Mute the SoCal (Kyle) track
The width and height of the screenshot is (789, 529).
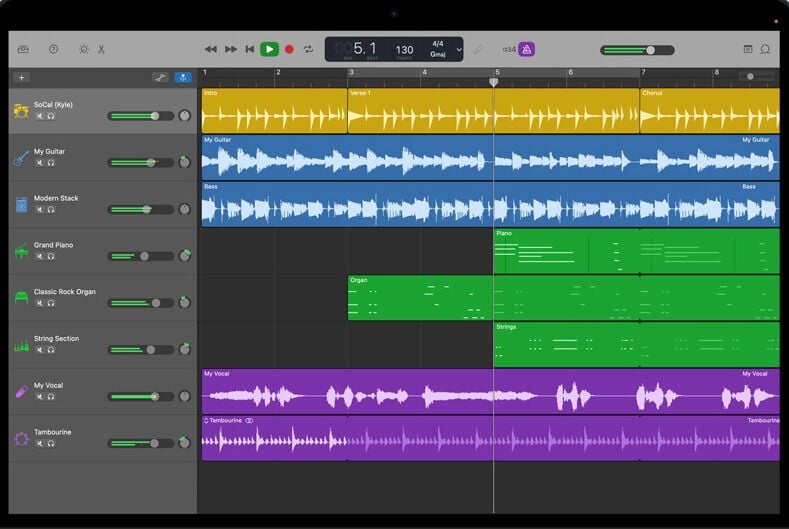pyautogui.click(x=40, y=116)
